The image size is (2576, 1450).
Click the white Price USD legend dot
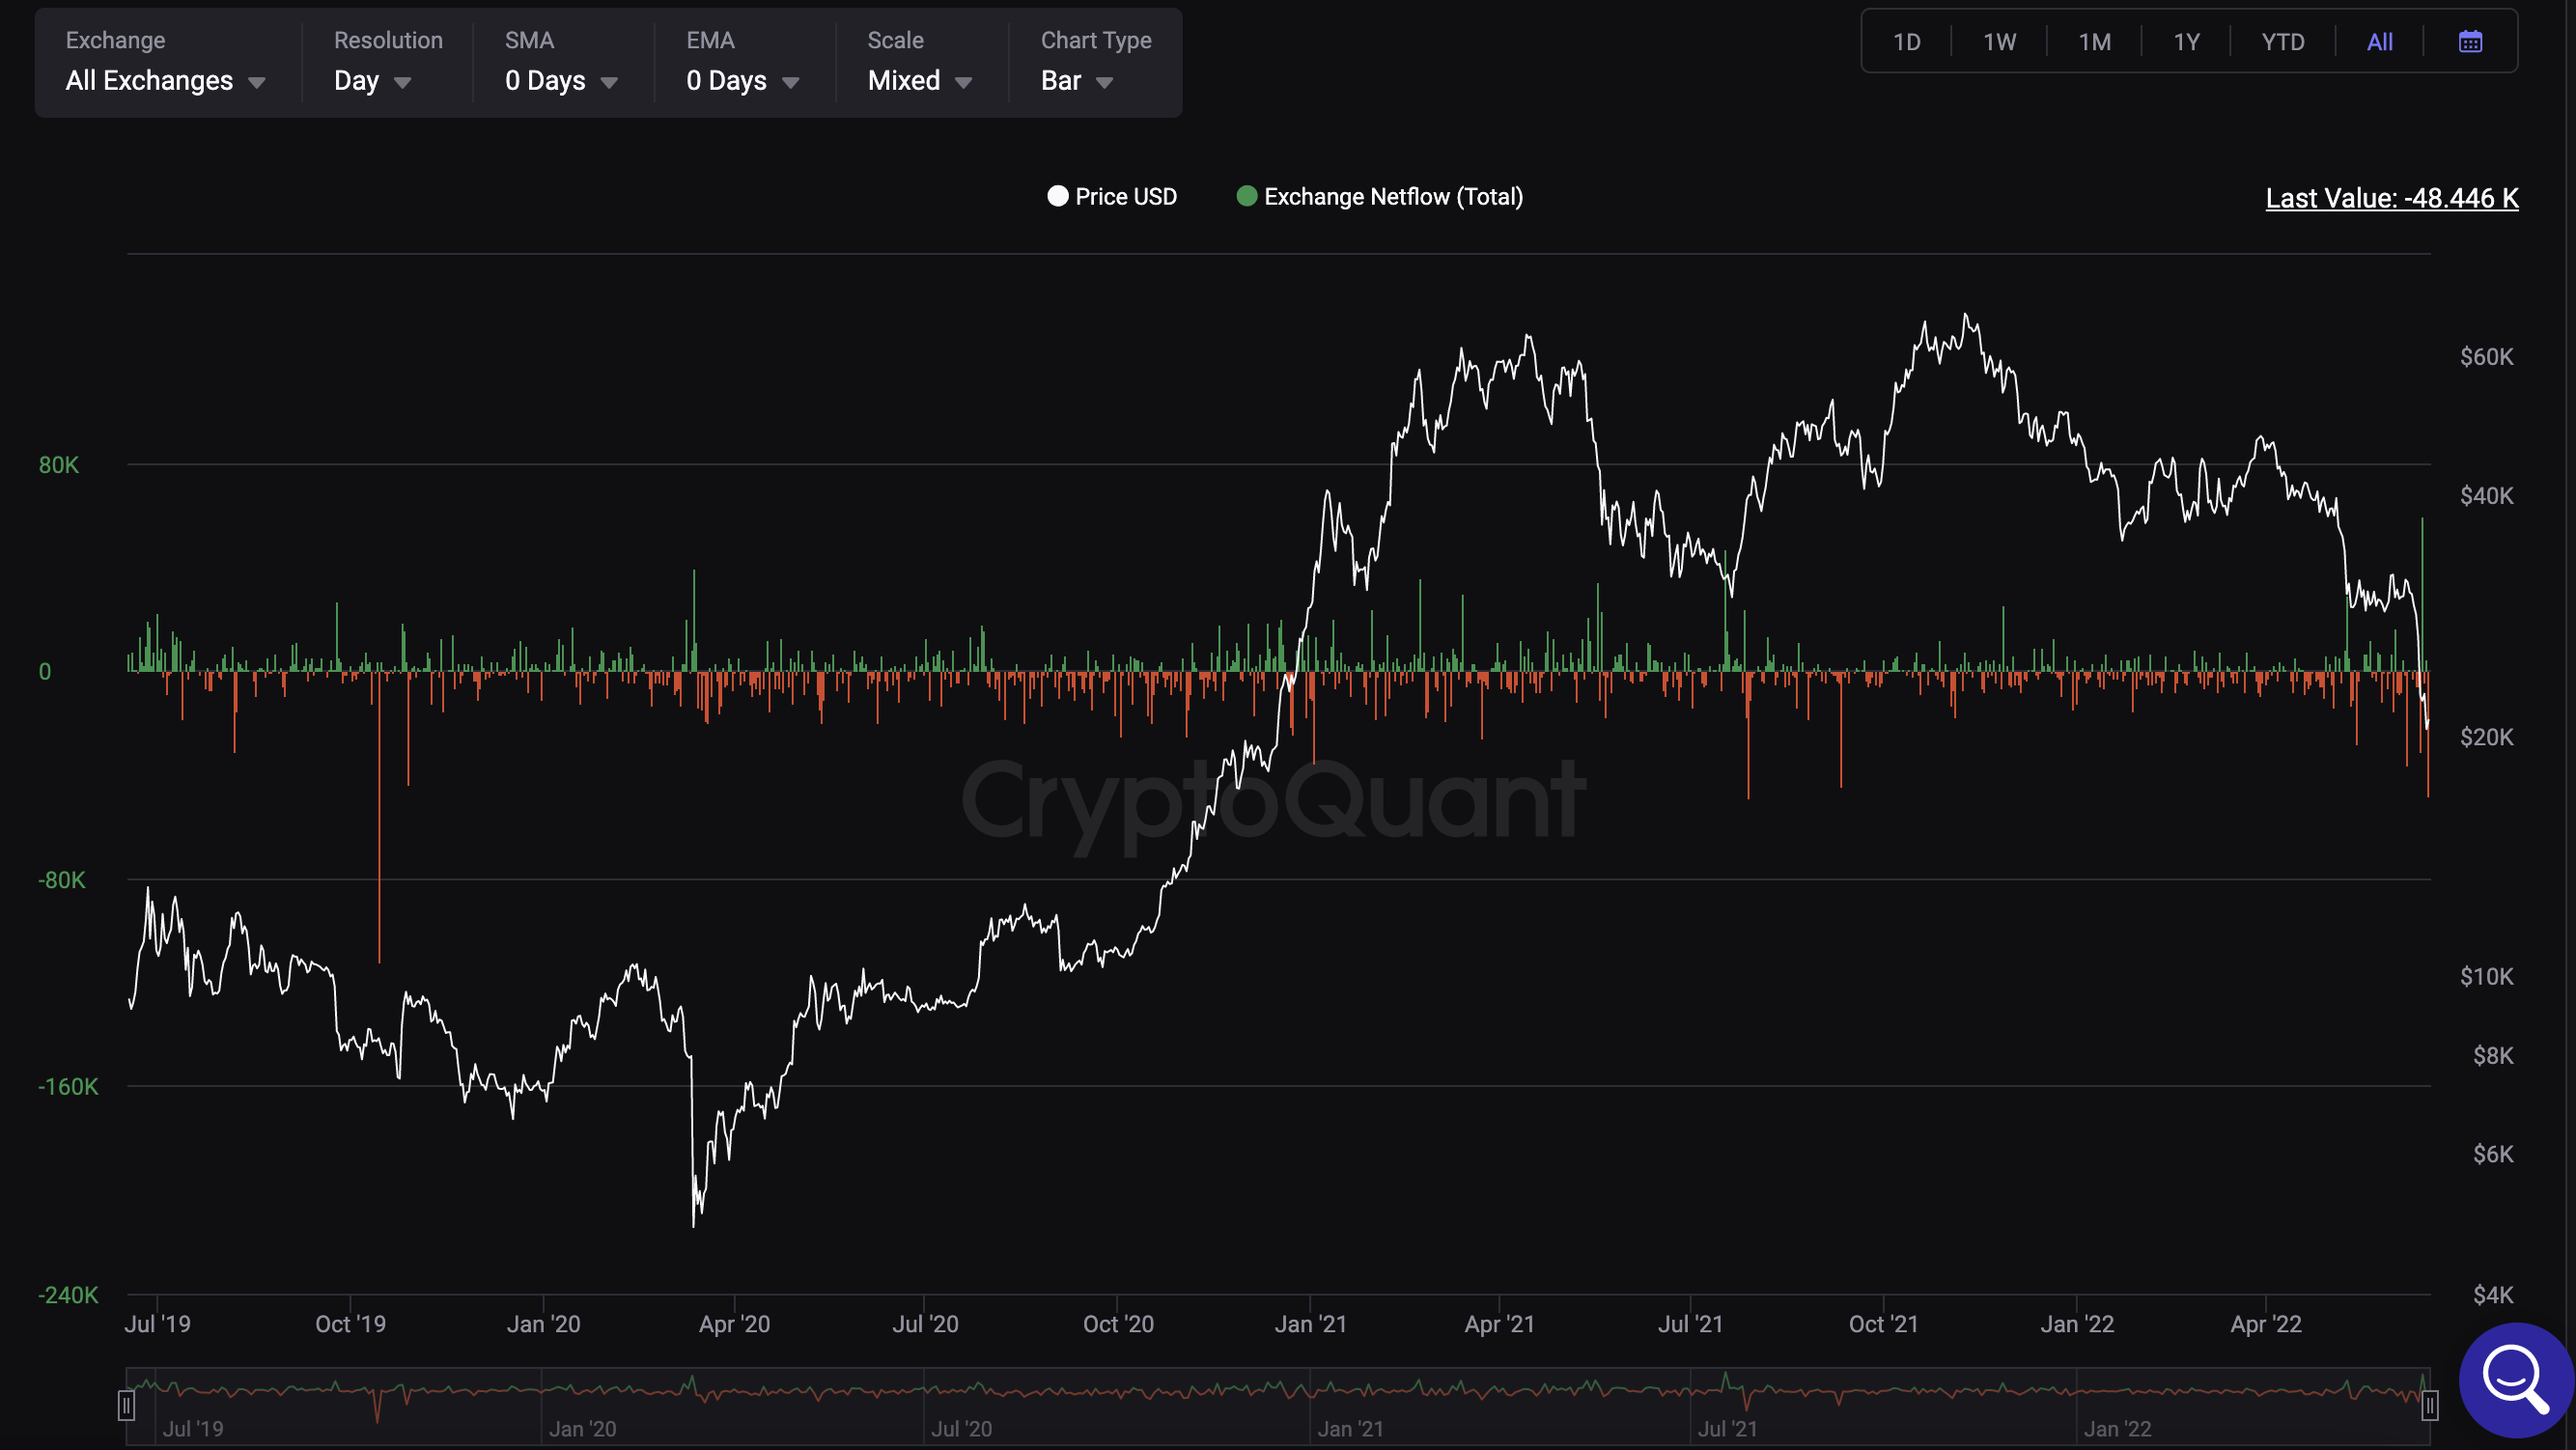click(x=1057, y=196)
